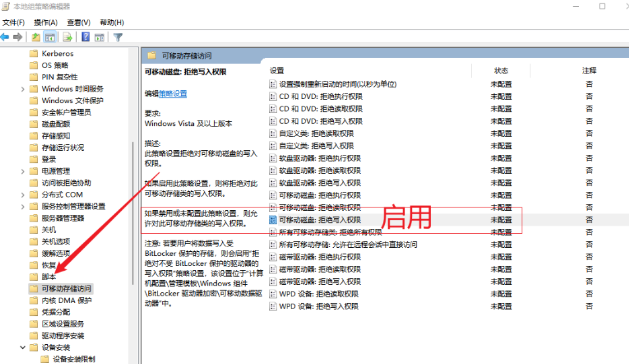Click the folder icon beside '脚本'

click(x=34, y=277)
